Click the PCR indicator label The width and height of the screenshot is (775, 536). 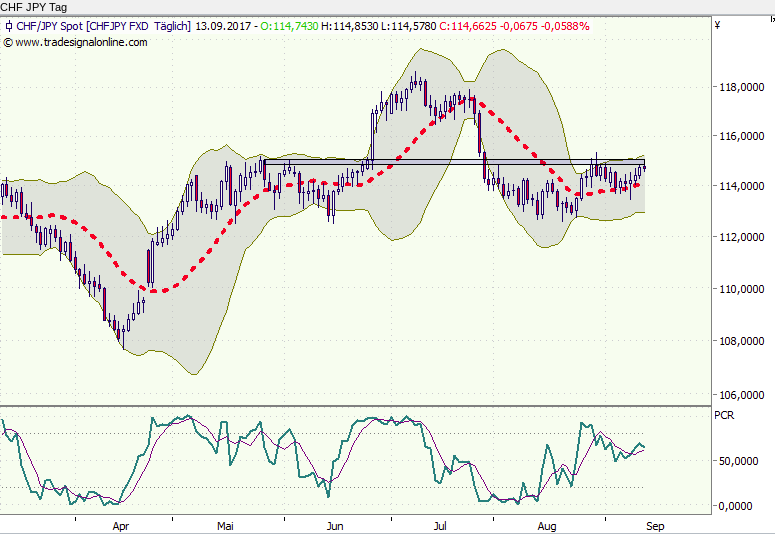[724, 415]
